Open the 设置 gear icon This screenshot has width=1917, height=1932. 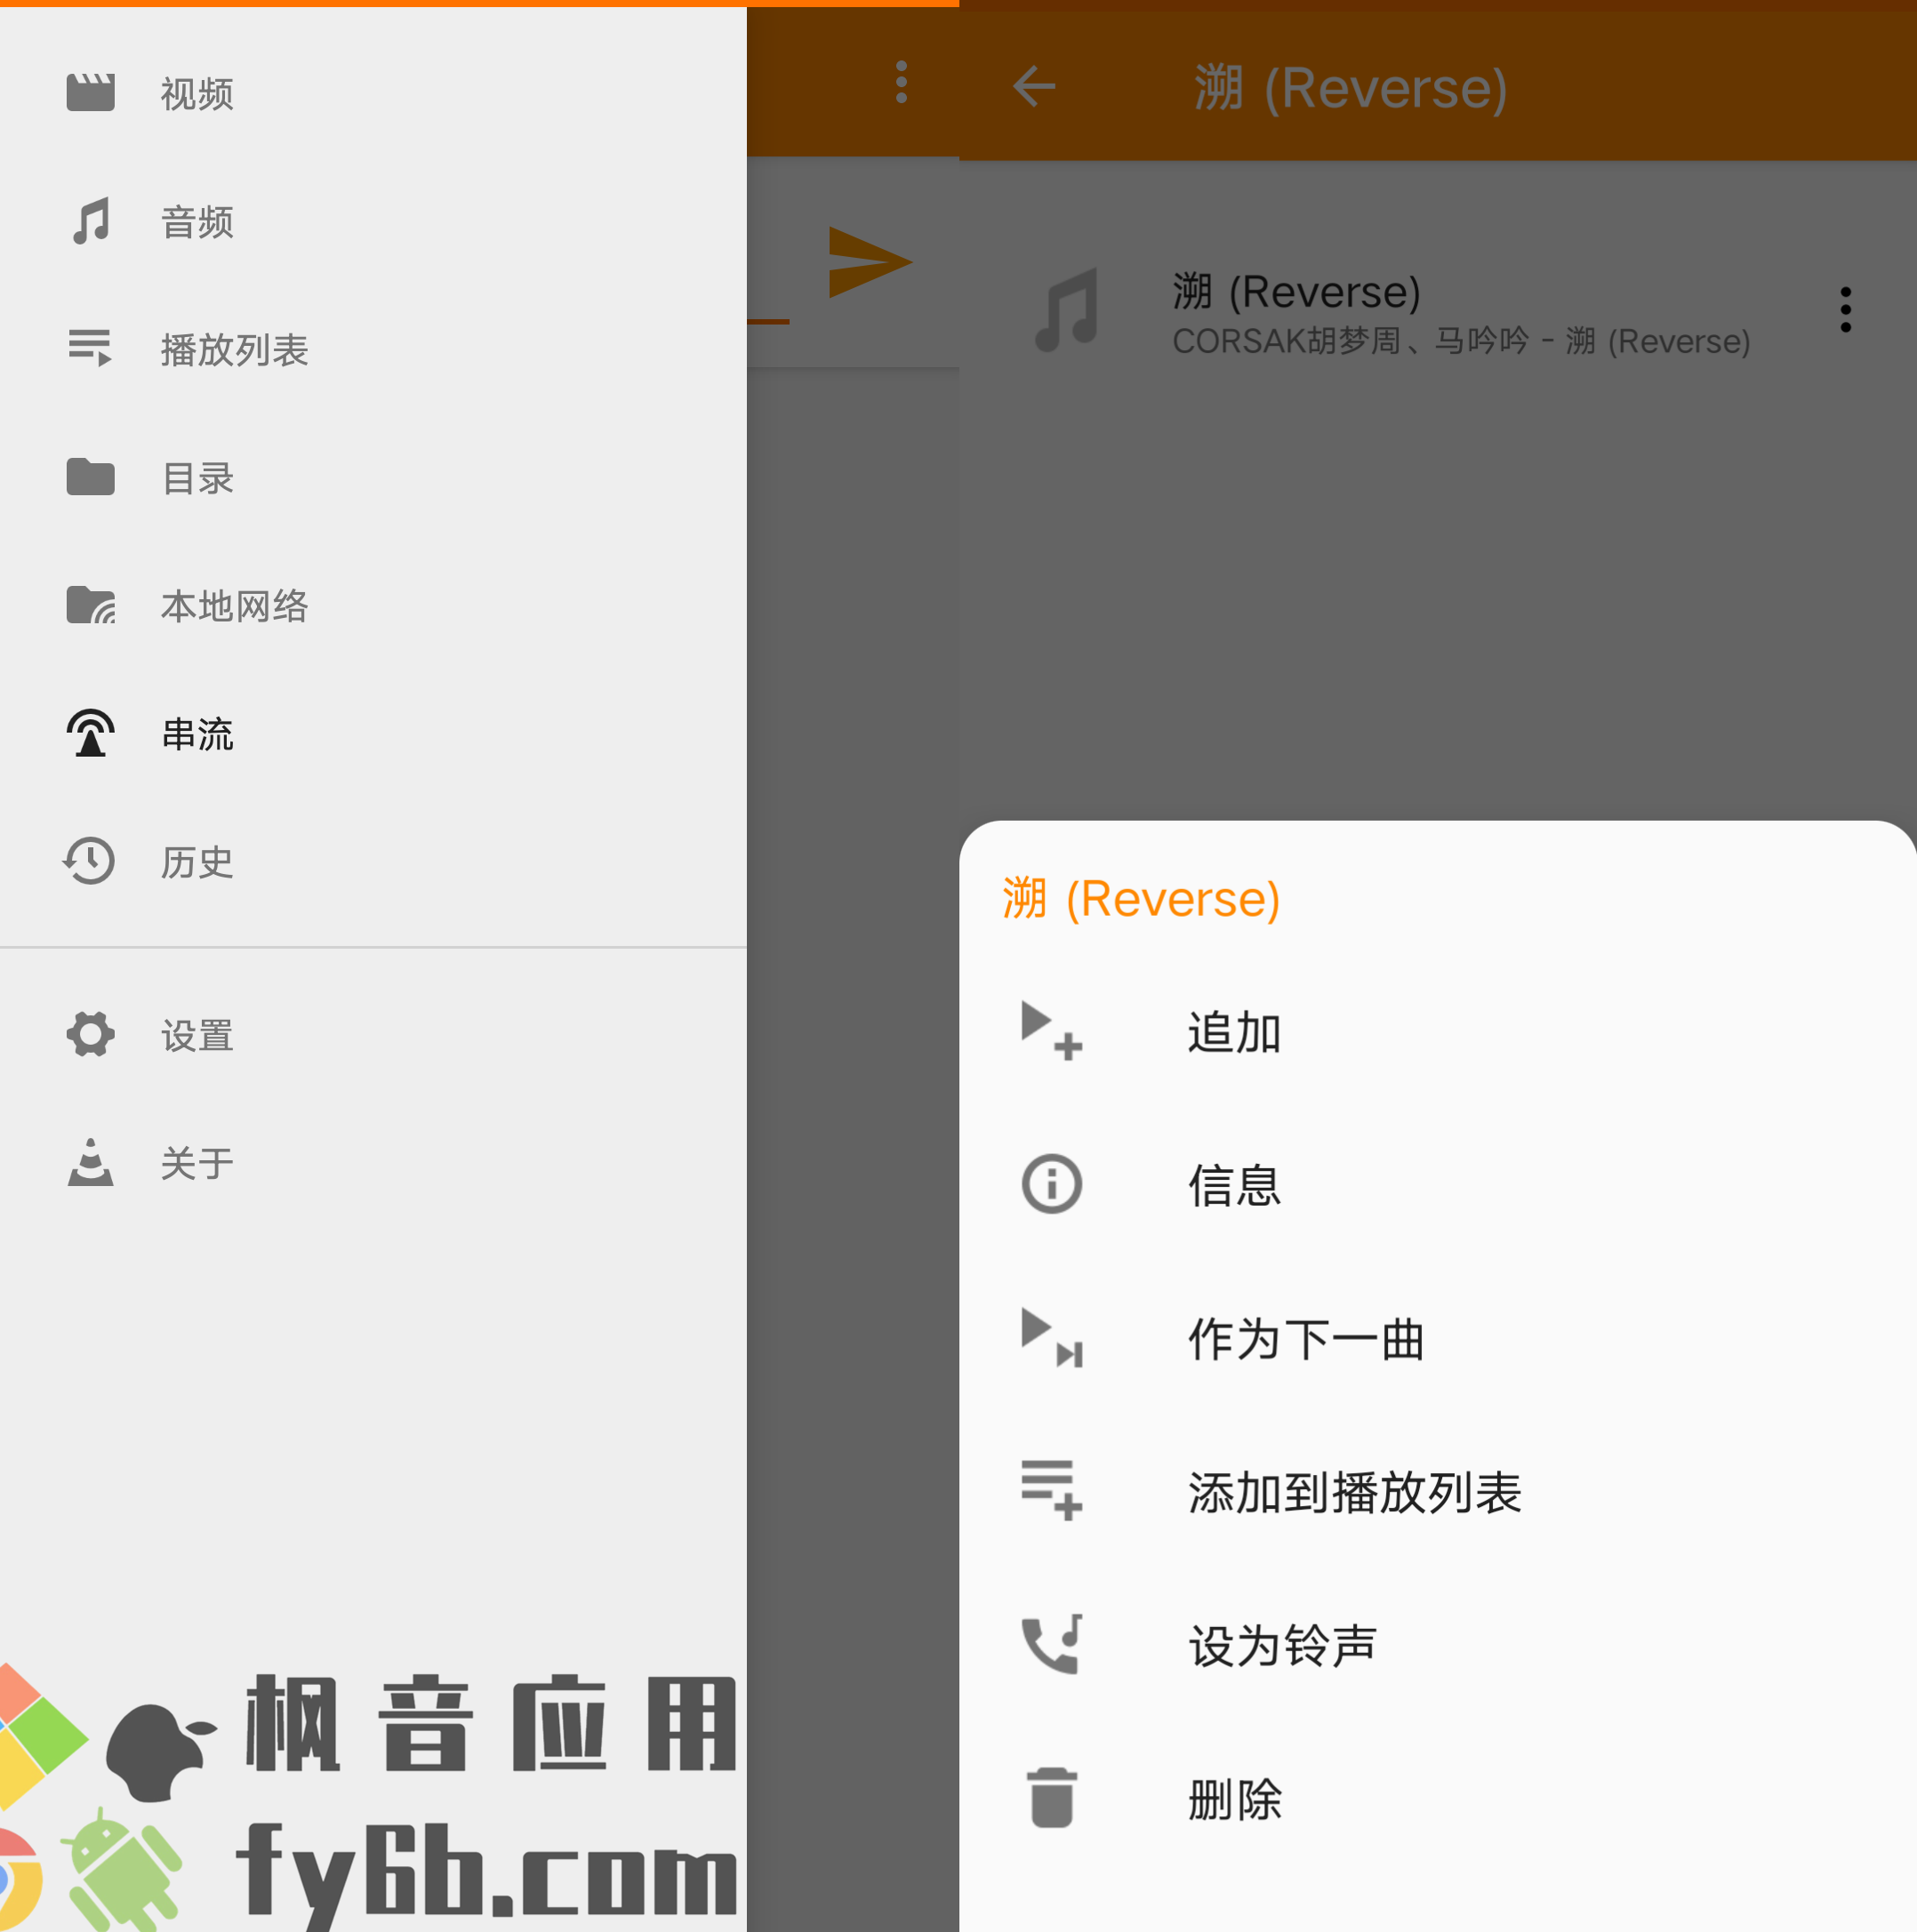pyautogui.click(x=91, y=1034)
